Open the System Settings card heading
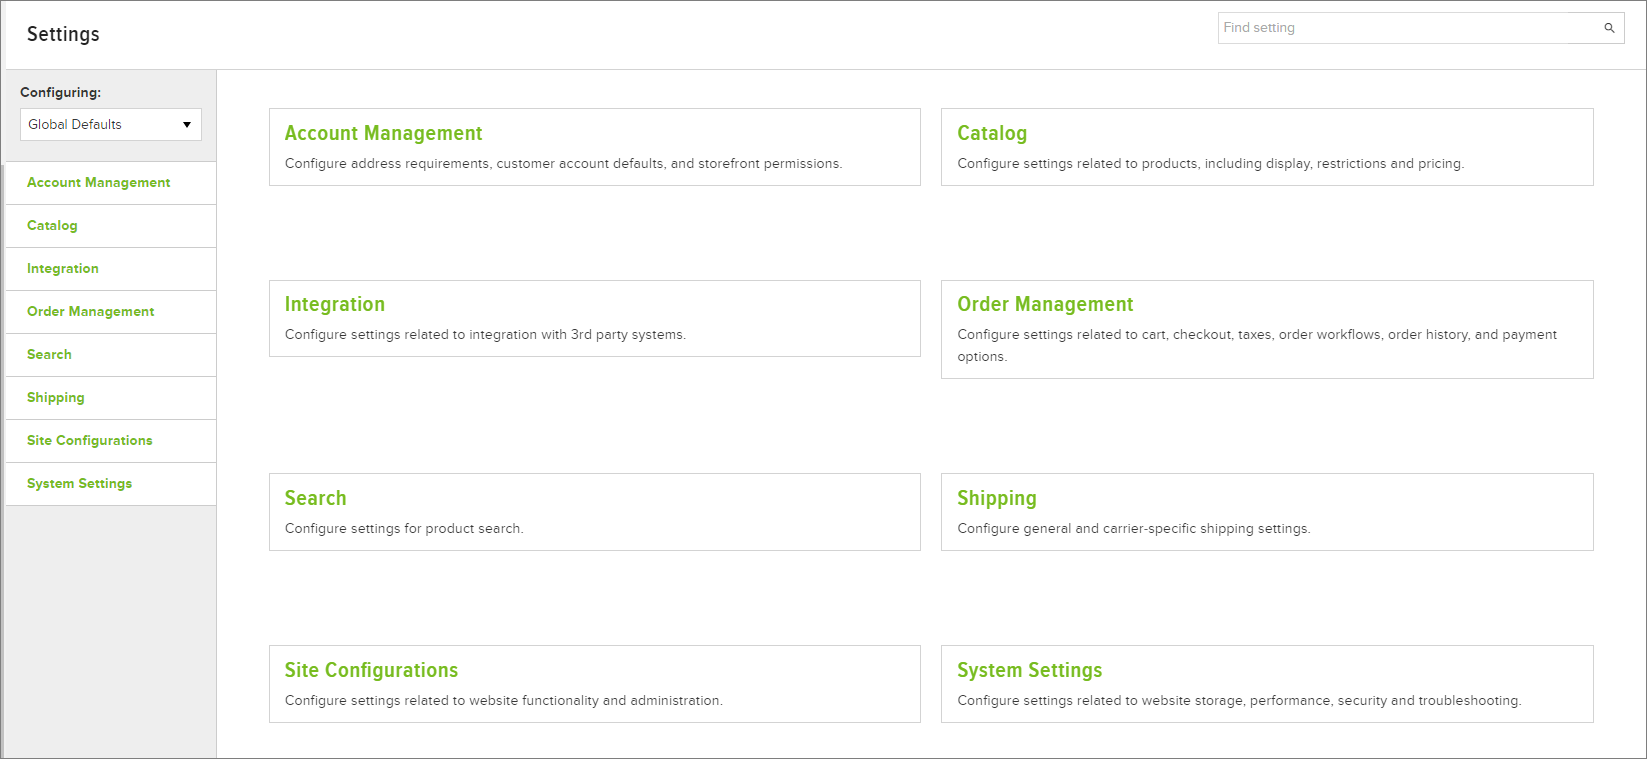The width and height of the screenshot is (1647, 759). pos(1029,670)
